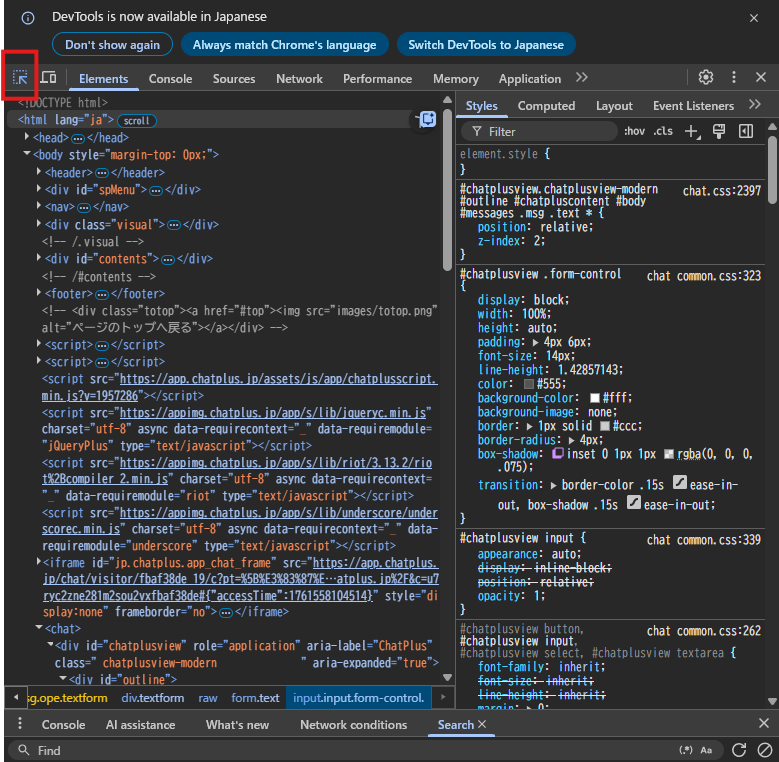Image resolution: width=779 pixels, height=762 pixels.
Task: Clear the search with the cancel icon
Action: (x=764, y=750)
